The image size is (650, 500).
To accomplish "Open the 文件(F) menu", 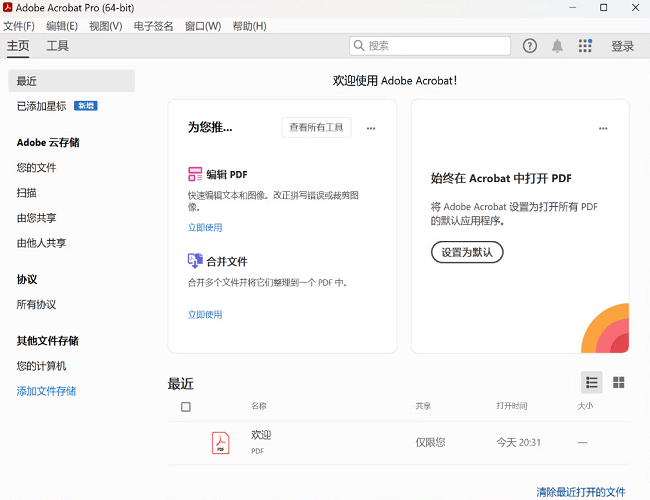I will 19,26.
